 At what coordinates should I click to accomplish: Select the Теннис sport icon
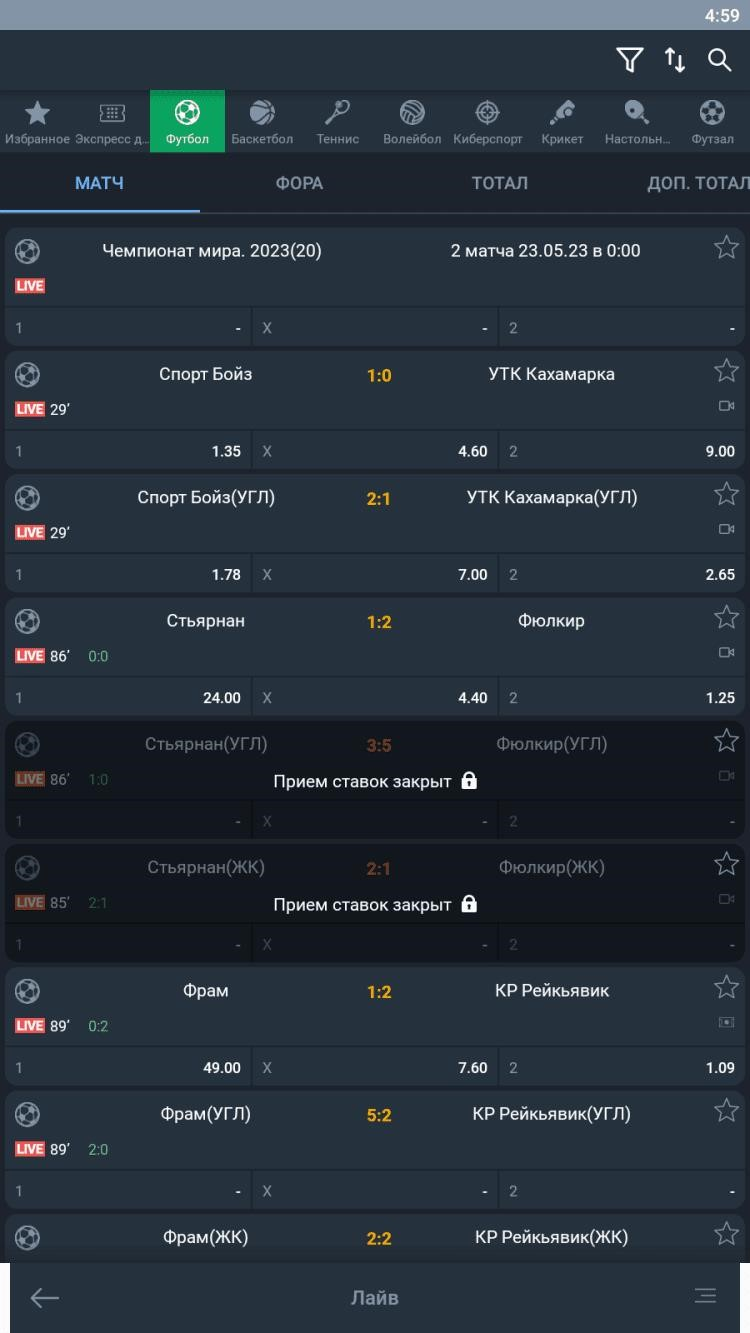(x=337, y=121)
